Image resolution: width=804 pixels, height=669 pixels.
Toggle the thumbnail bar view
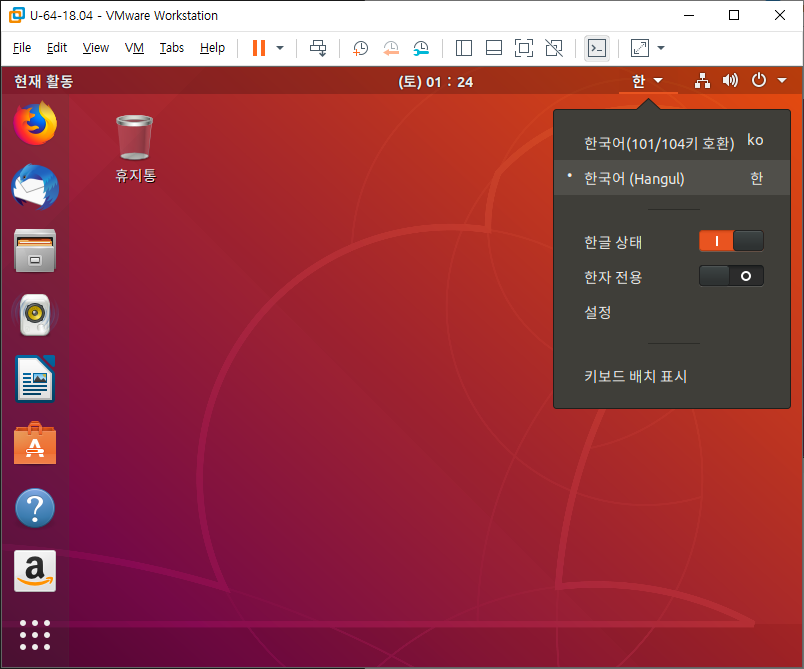(494, 48)
